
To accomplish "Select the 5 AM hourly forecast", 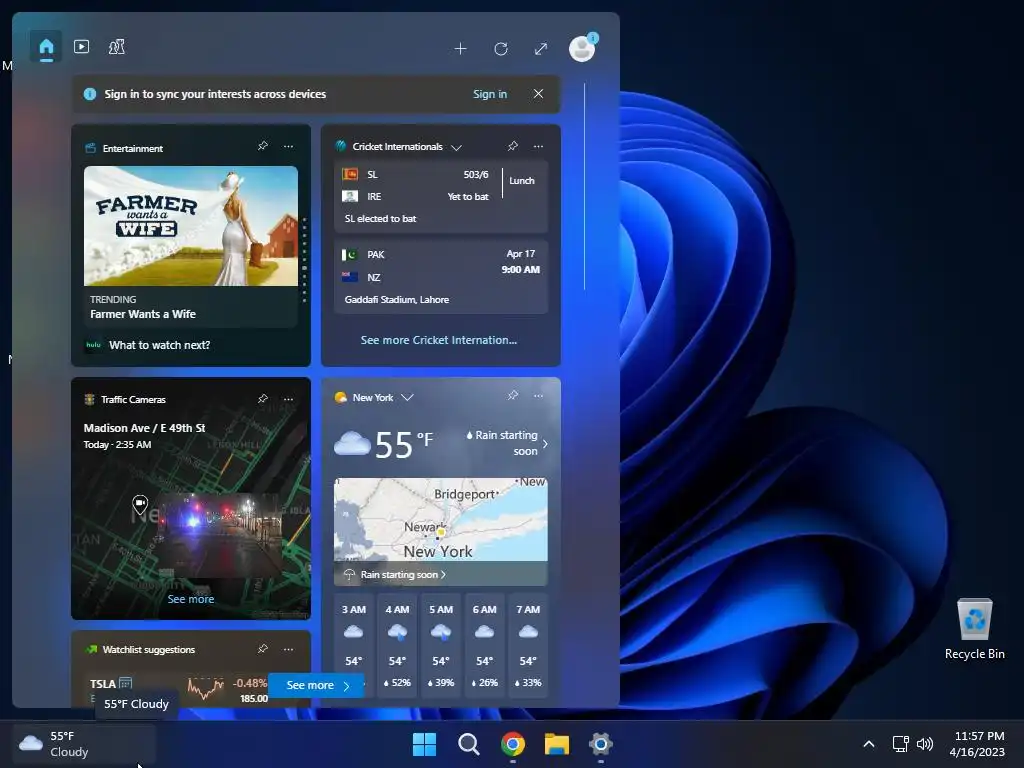I will pyautogui.click(x=441, y=645).
